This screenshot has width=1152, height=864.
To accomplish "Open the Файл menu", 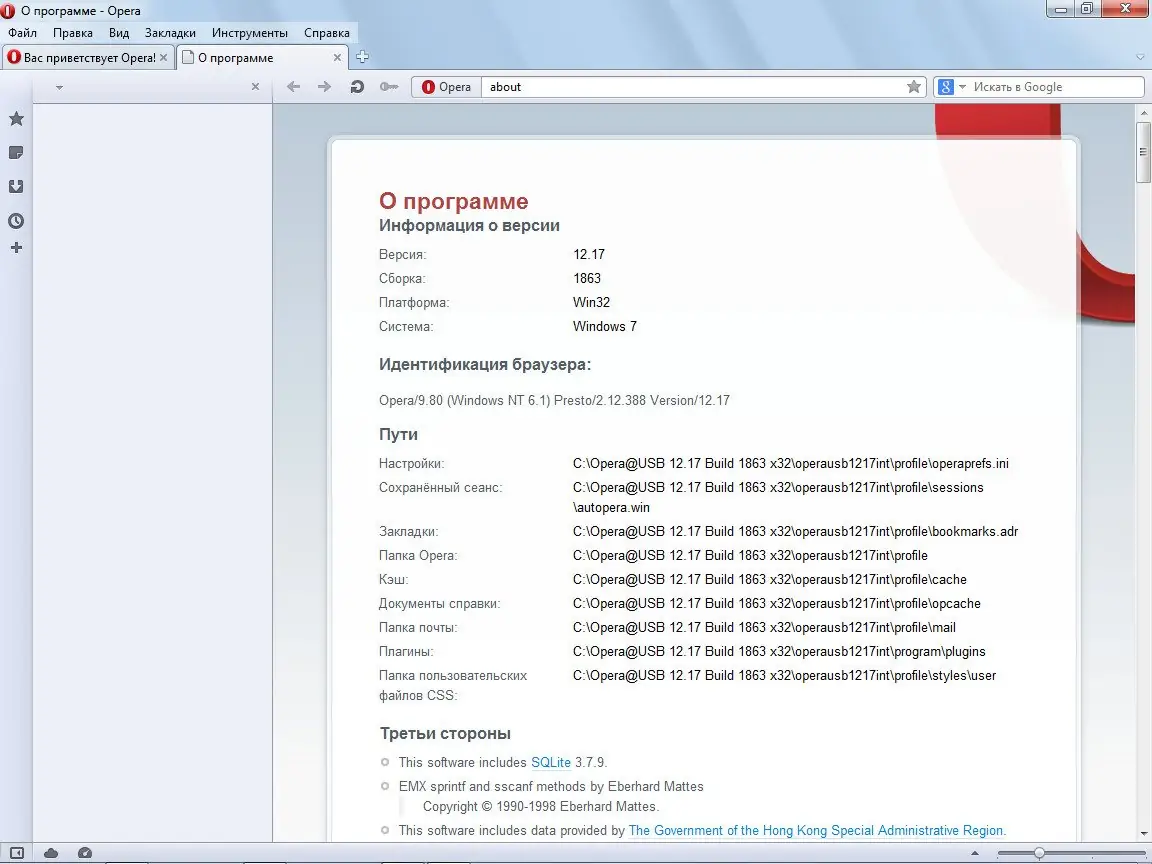I will (23, 32).
